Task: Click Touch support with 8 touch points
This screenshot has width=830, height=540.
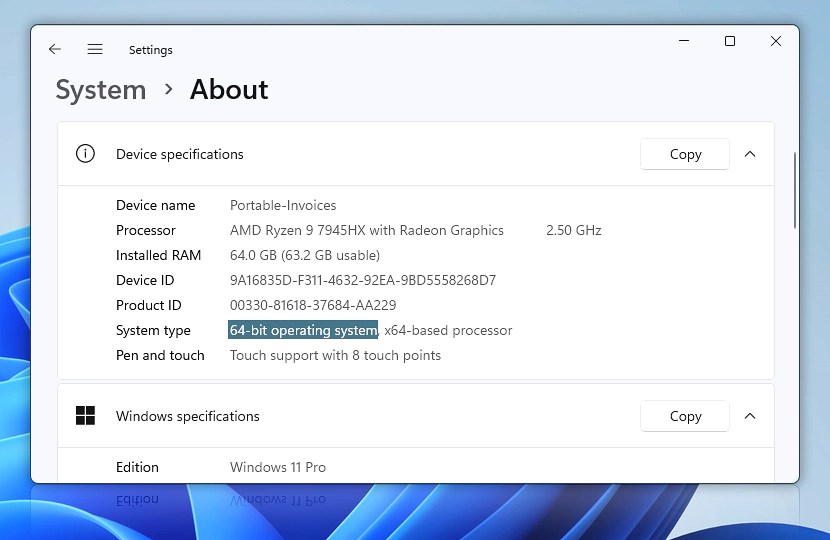Action: pyautogui.click(x=335, y=355)
